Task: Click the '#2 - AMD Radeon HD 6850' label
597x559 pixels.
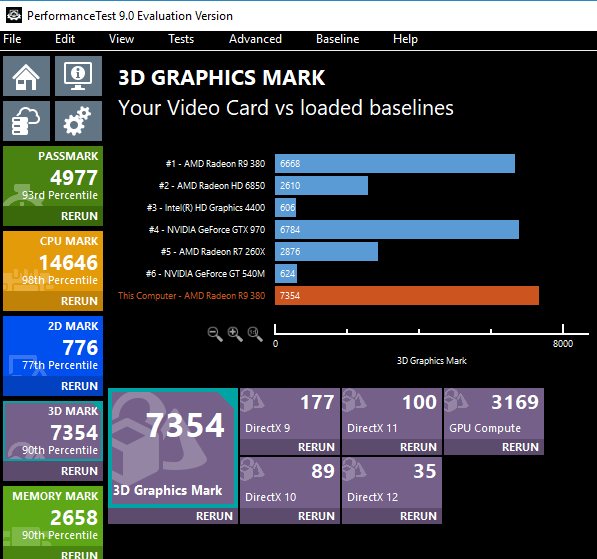Action: [x=212, y=185]
